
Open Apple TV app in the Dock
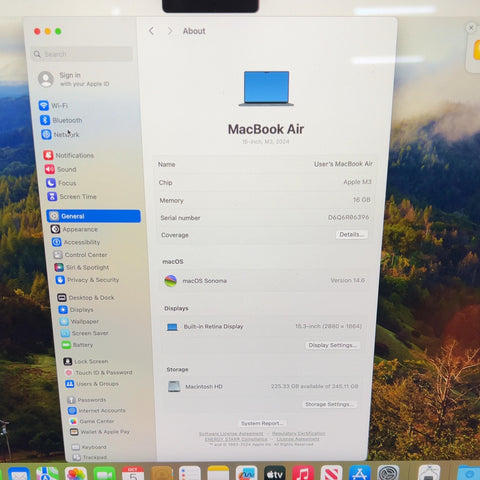click(x=275, y=473)
